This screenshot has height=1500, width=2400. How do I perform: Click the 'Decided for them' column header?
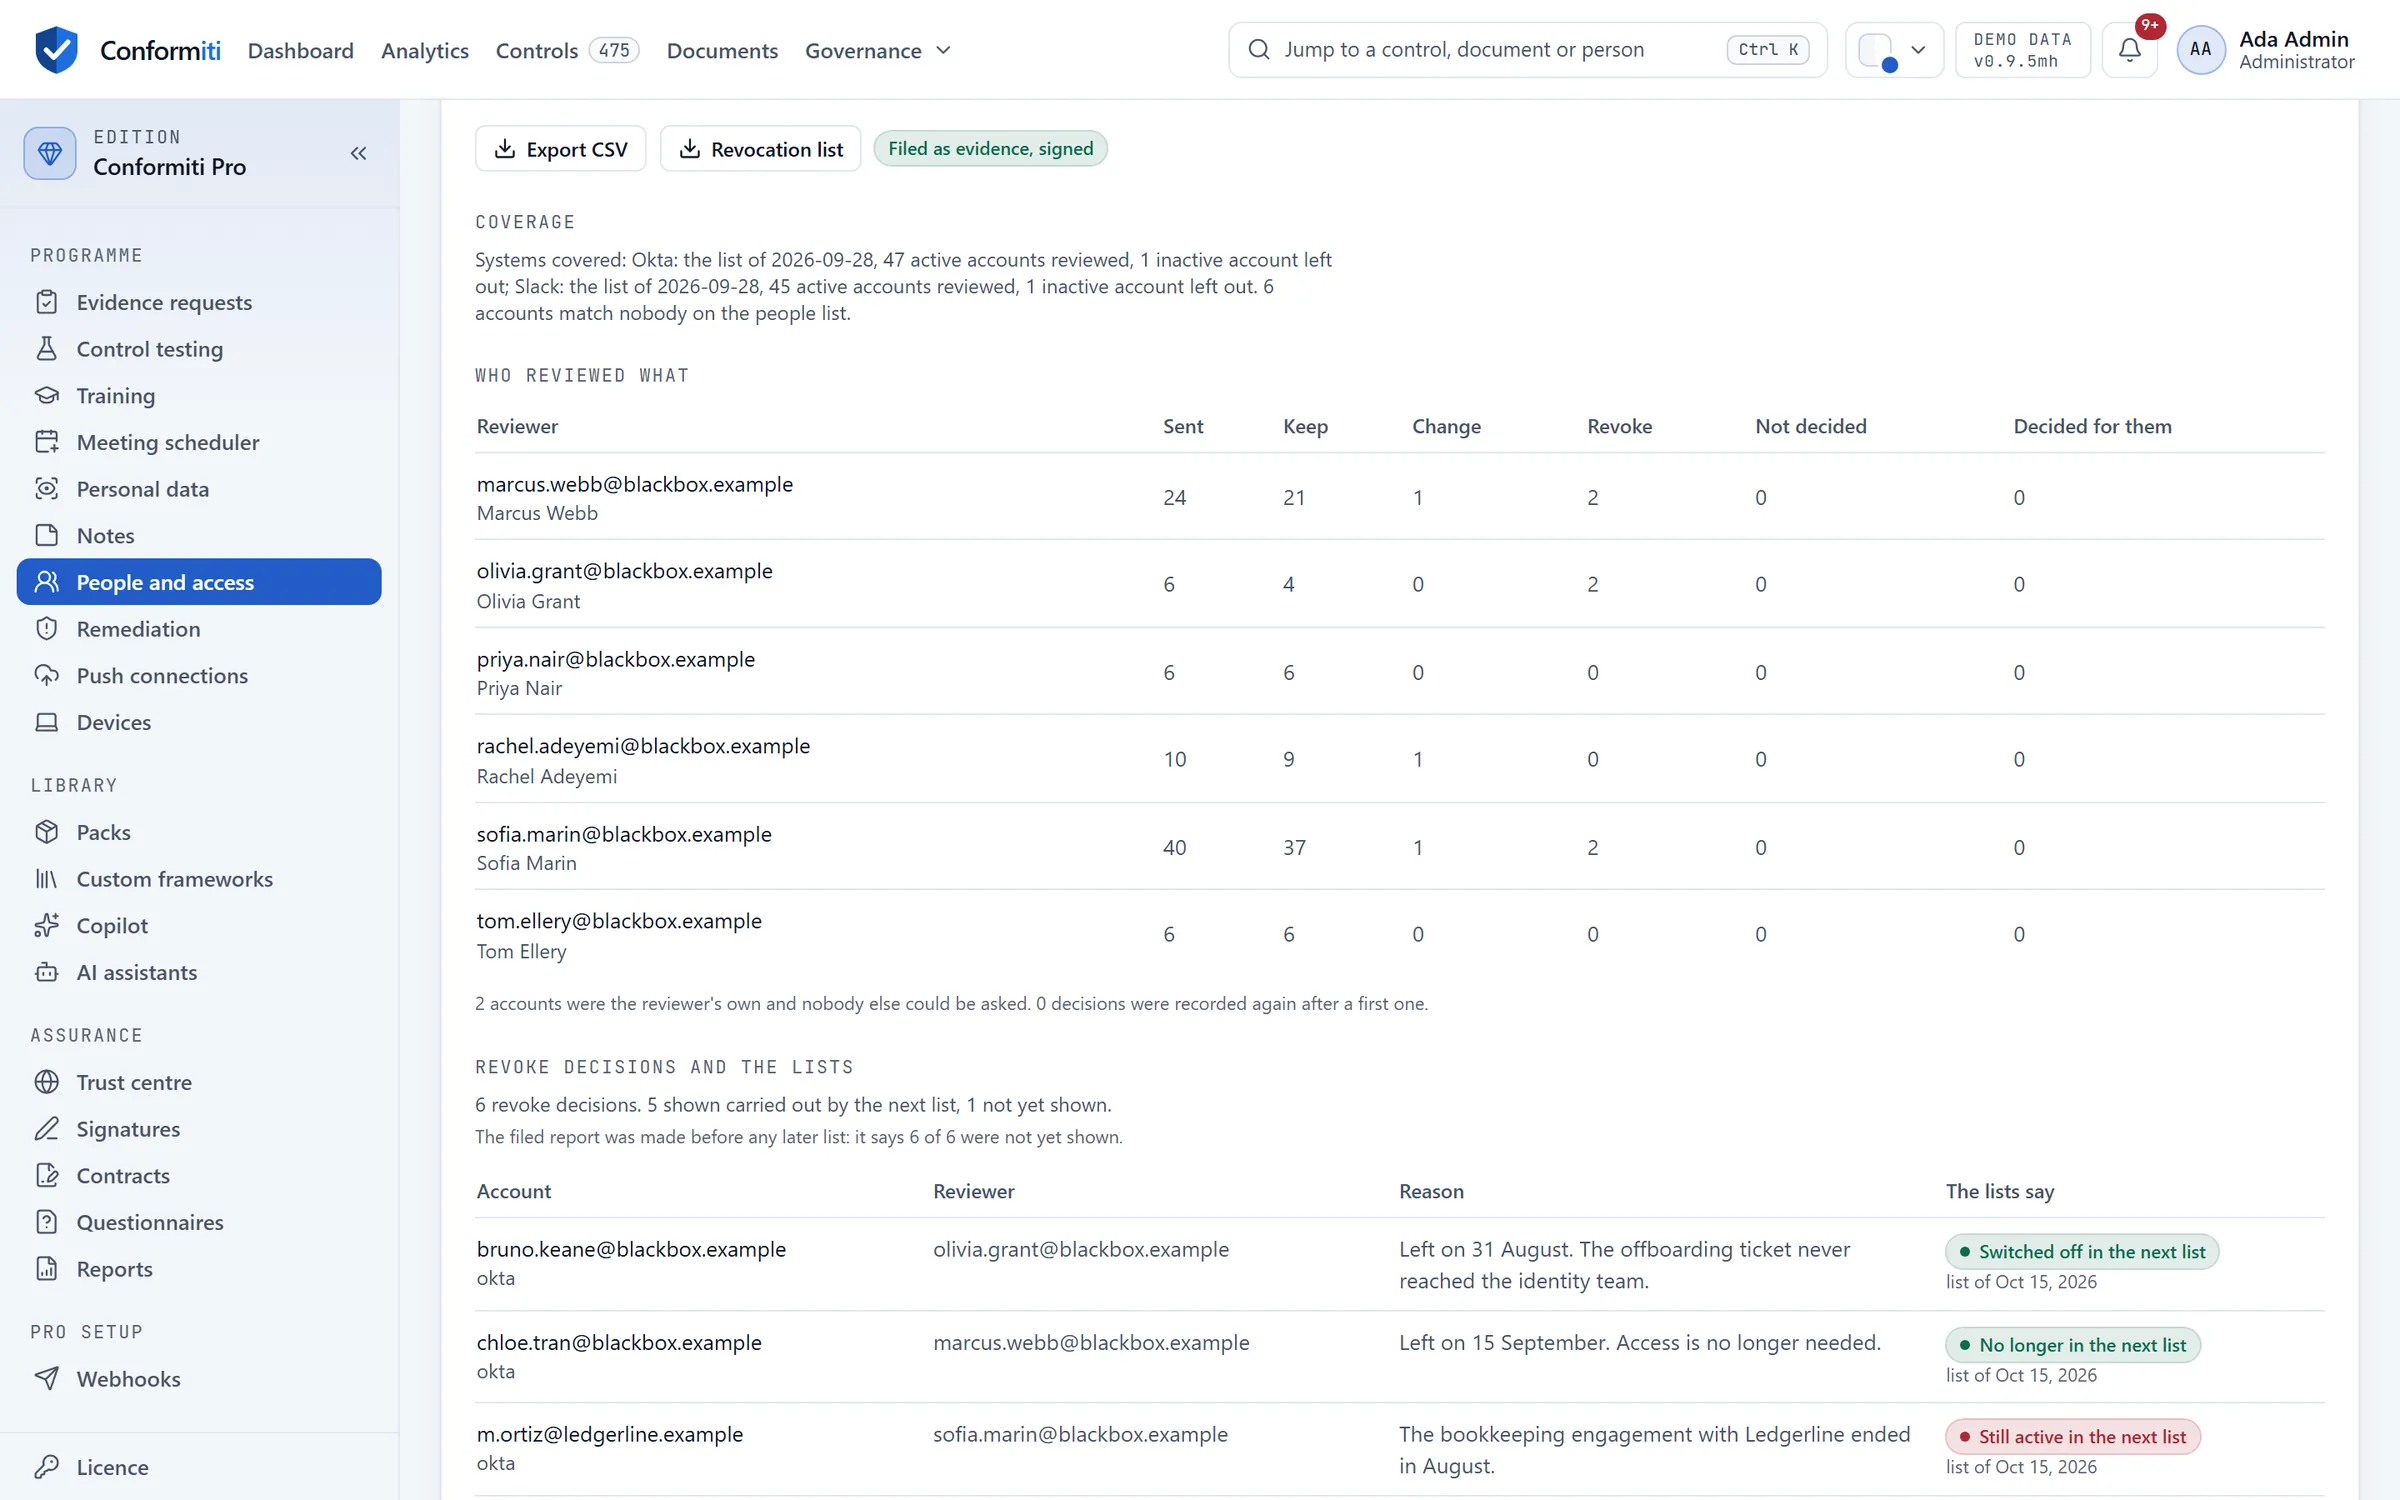click(2092, 426)
